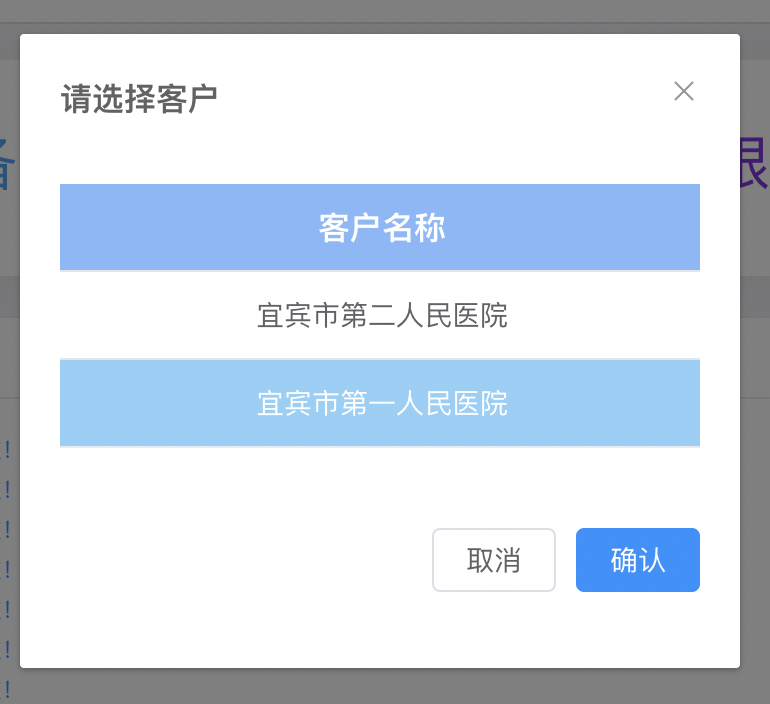Click the bottommost blue exclamation mark behind the dialog

pos(7,688)
